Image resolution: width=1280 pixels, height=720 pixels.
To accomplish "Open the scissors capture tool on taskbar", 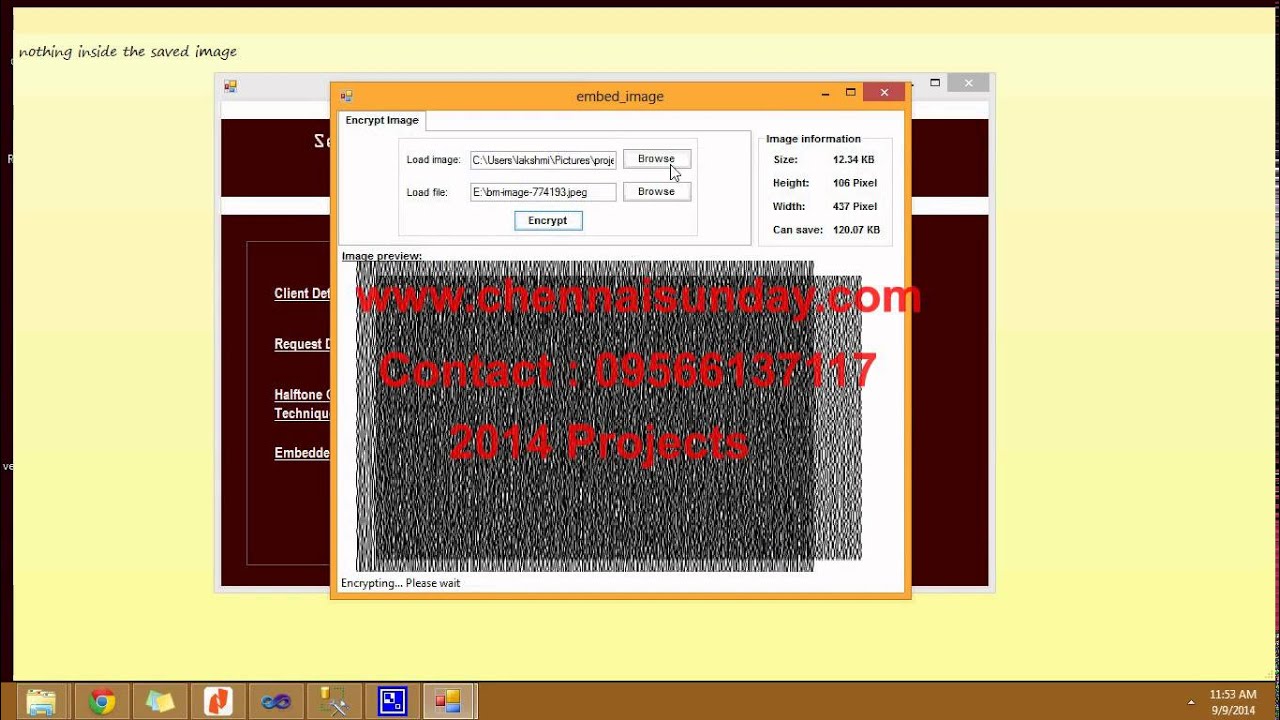I will pyautogui.click(x=334, y=702).
